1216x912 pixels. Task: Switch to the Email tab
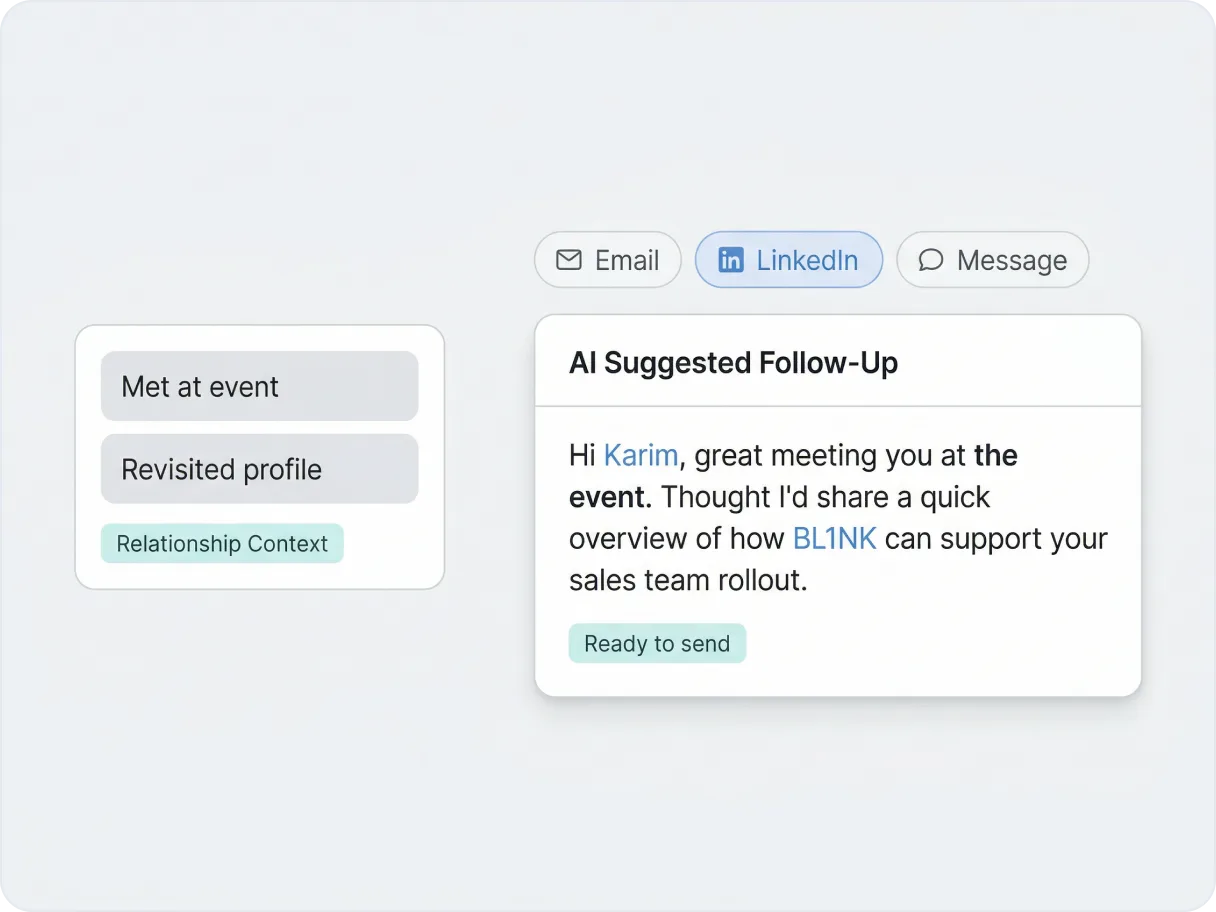coord(607,260)
